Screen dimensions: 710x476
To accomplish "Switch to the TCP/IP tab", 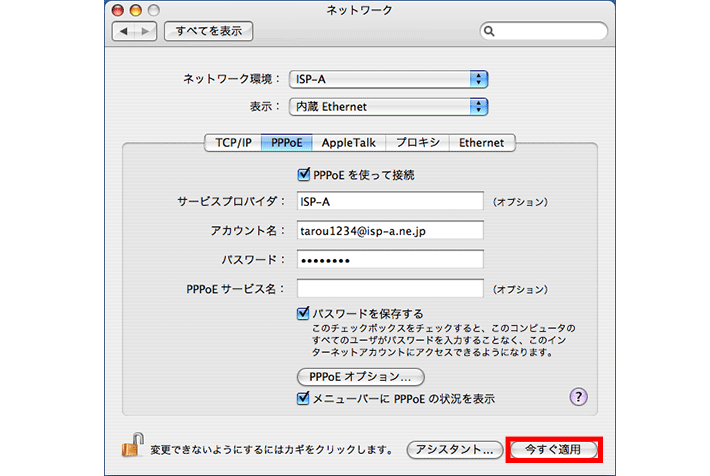I will click(x=233, y=142).
